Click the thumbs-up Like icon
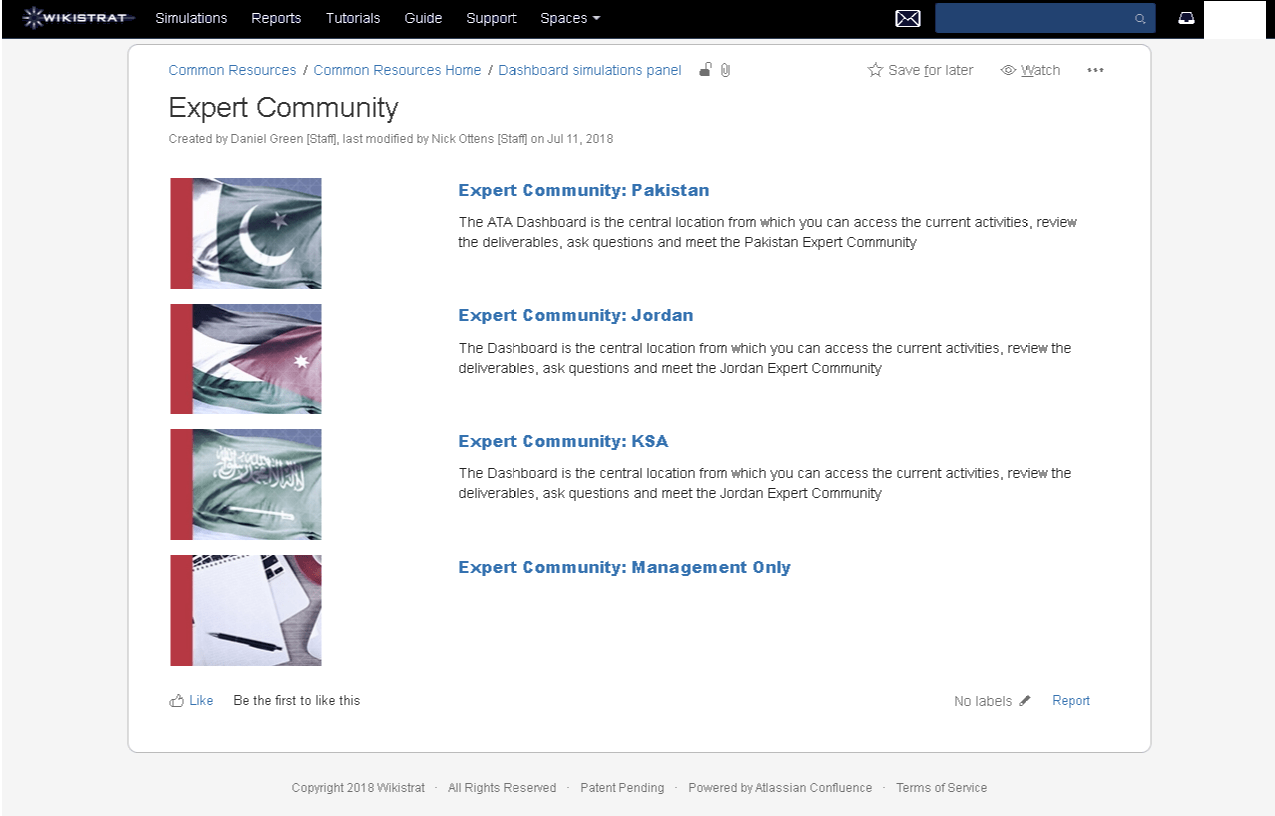The width and height of the screenshot is (1275, 816). tap(177, 700)
